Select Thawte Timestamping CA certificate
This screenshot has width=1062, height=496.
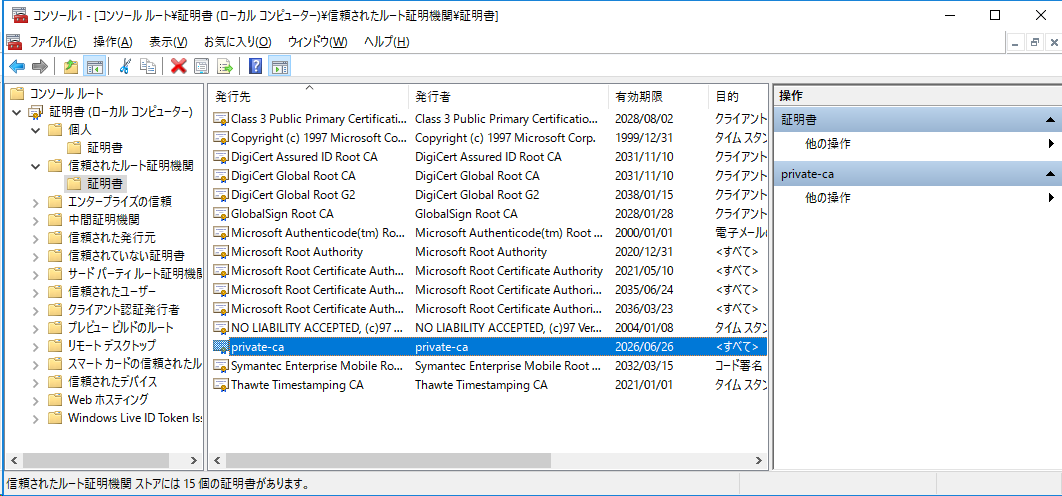489,384
